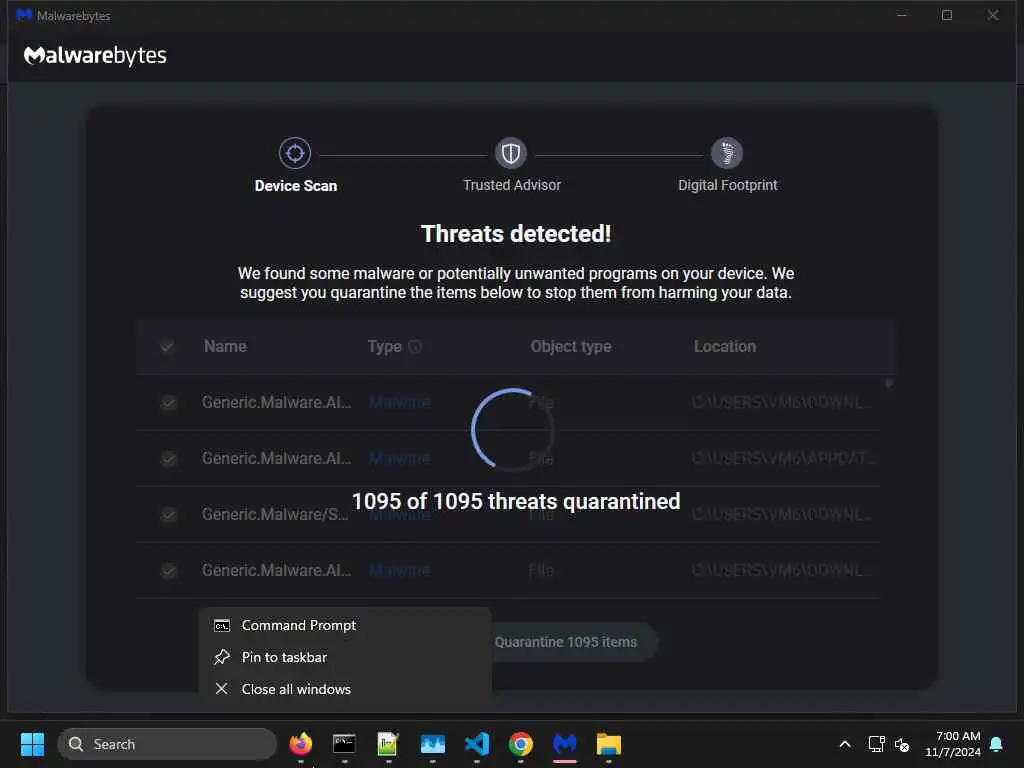Click the network status tray icon
The height and width of the screenshot is (768, 1024).
coord(876,744)
